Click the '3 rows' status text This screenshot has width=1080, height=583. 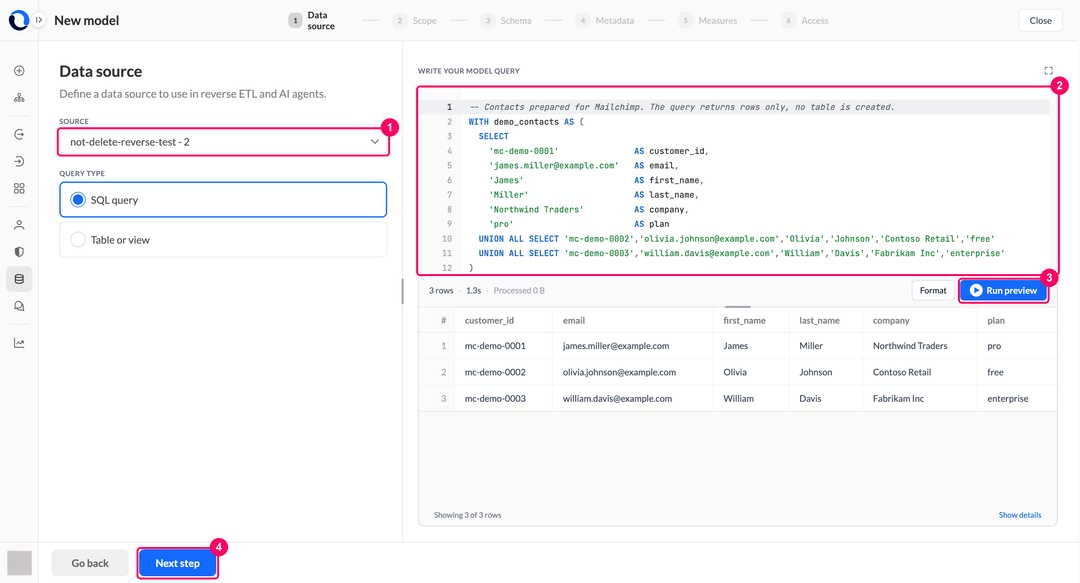click(441, 291)
